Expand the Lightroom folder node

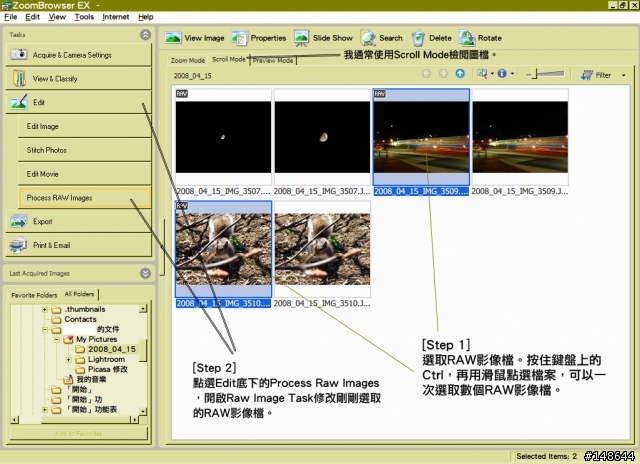[69, 360]
